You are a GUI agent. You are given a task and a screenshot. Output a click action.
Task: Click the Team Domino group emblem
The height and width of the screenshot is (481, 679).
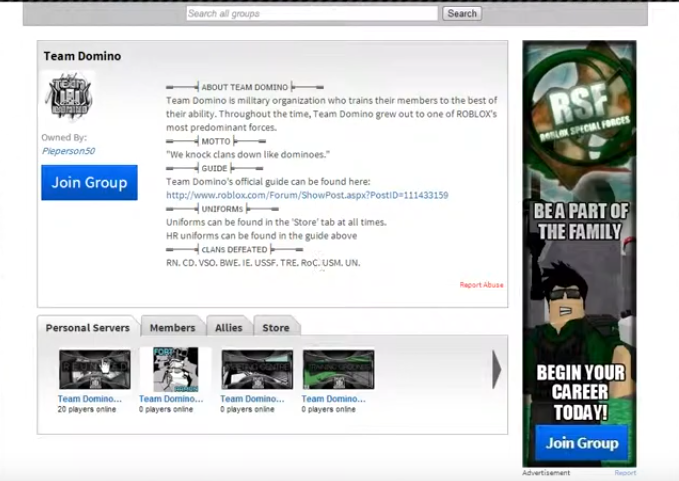coord(69,97)
